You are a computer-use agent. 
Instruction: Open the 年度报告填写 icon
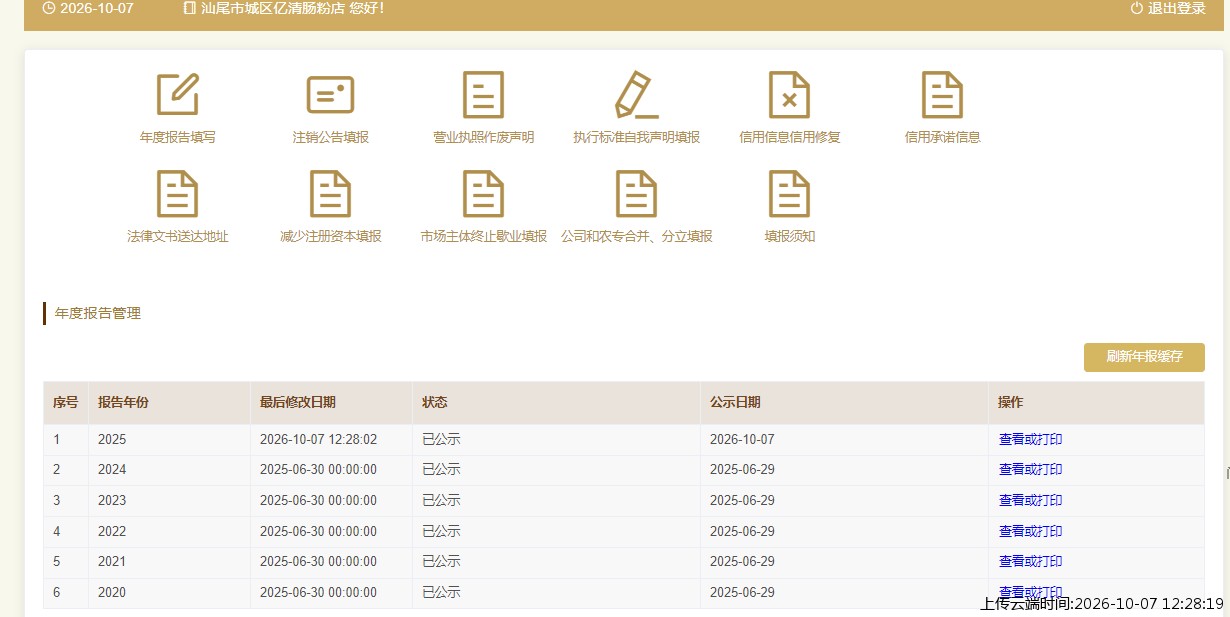click(x=178, y=95)
